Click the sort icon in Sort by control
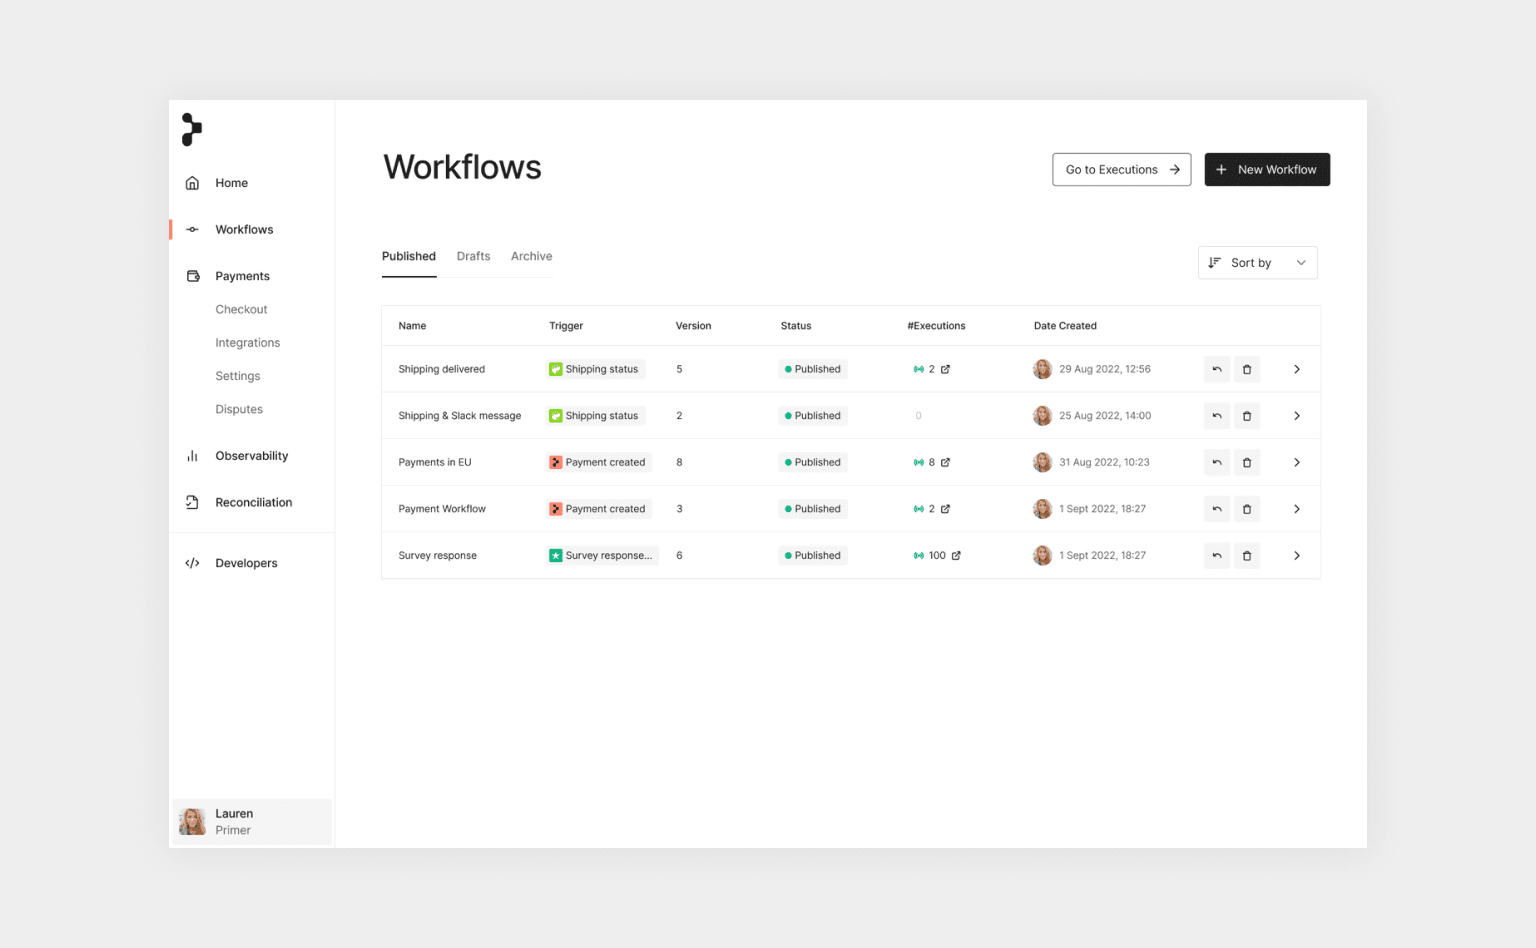 click(x=1214, y=263)
